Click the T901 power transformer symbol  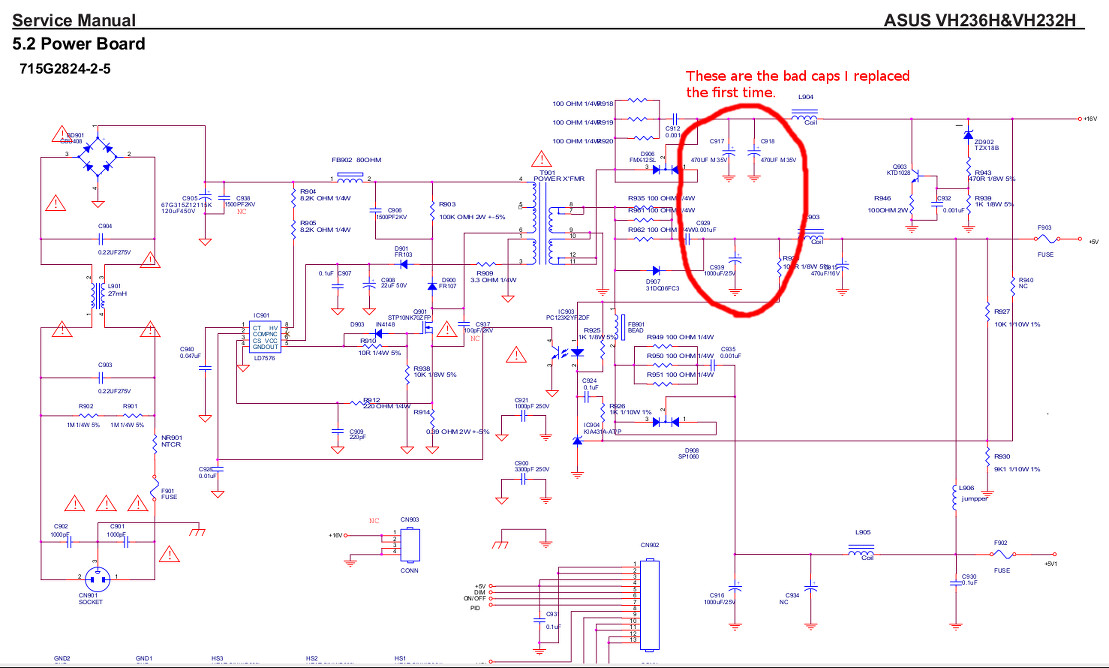click(541, 223)
